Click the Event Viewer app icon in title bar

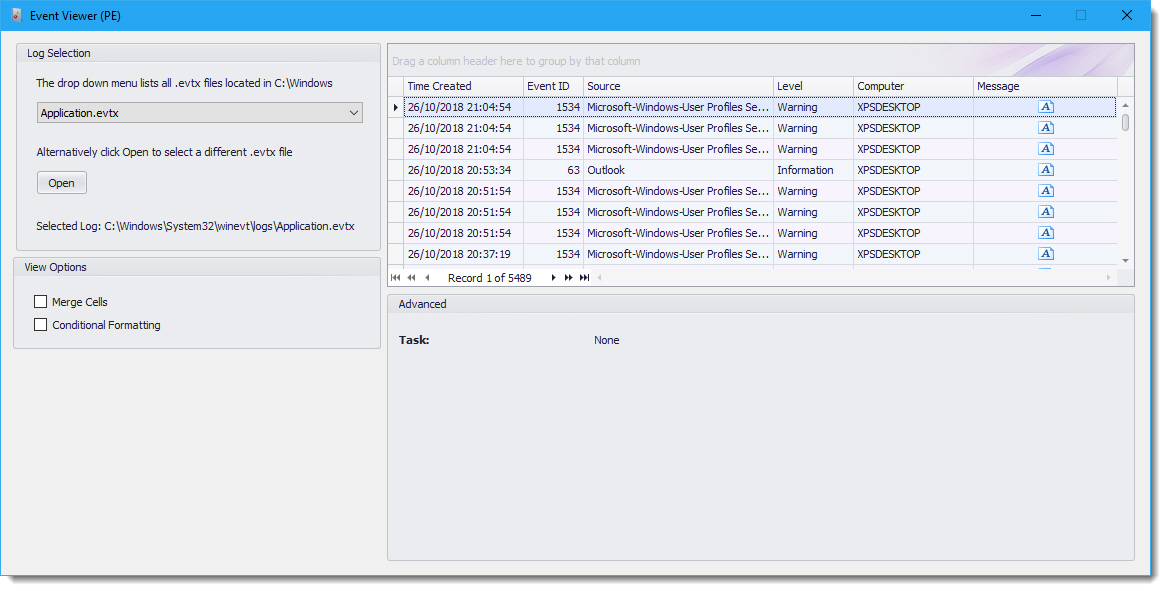coord(16,16)
